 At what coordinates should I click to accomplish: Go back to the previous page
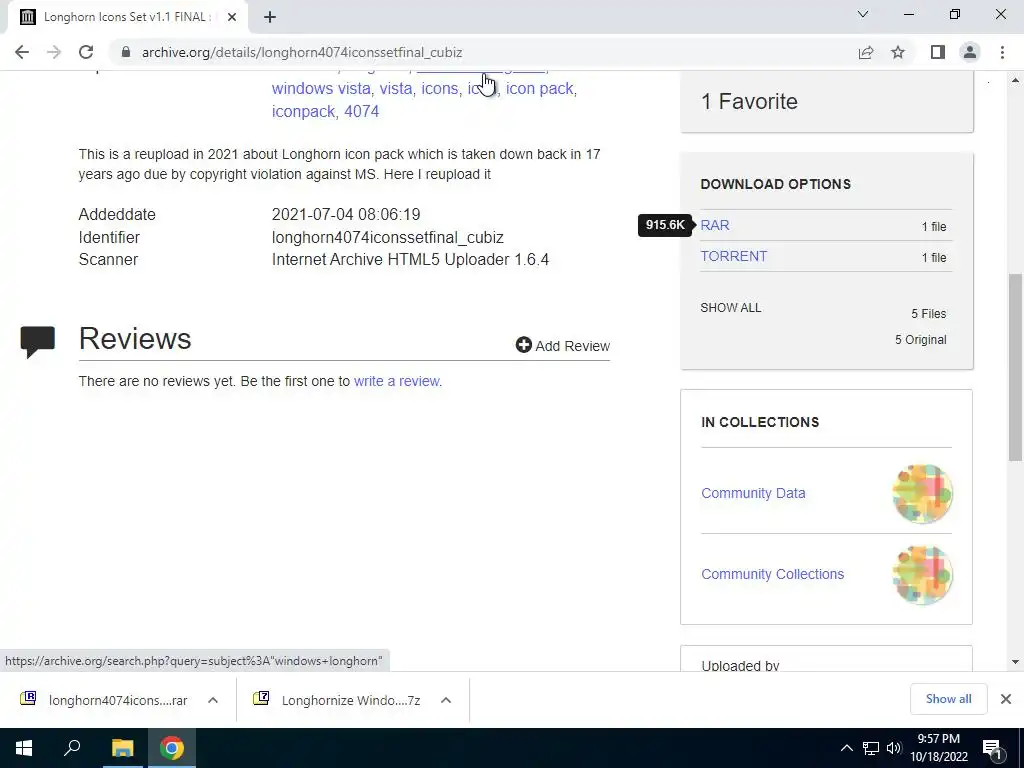click(x=22, y=52)
